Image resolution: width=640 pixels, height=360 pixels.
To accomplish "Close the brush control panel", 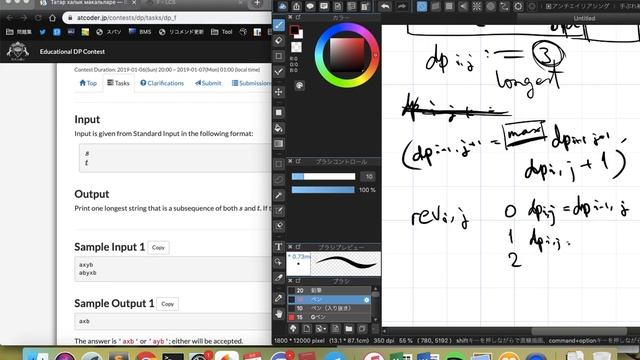I will pyautogui.click(x=290, y=161).
